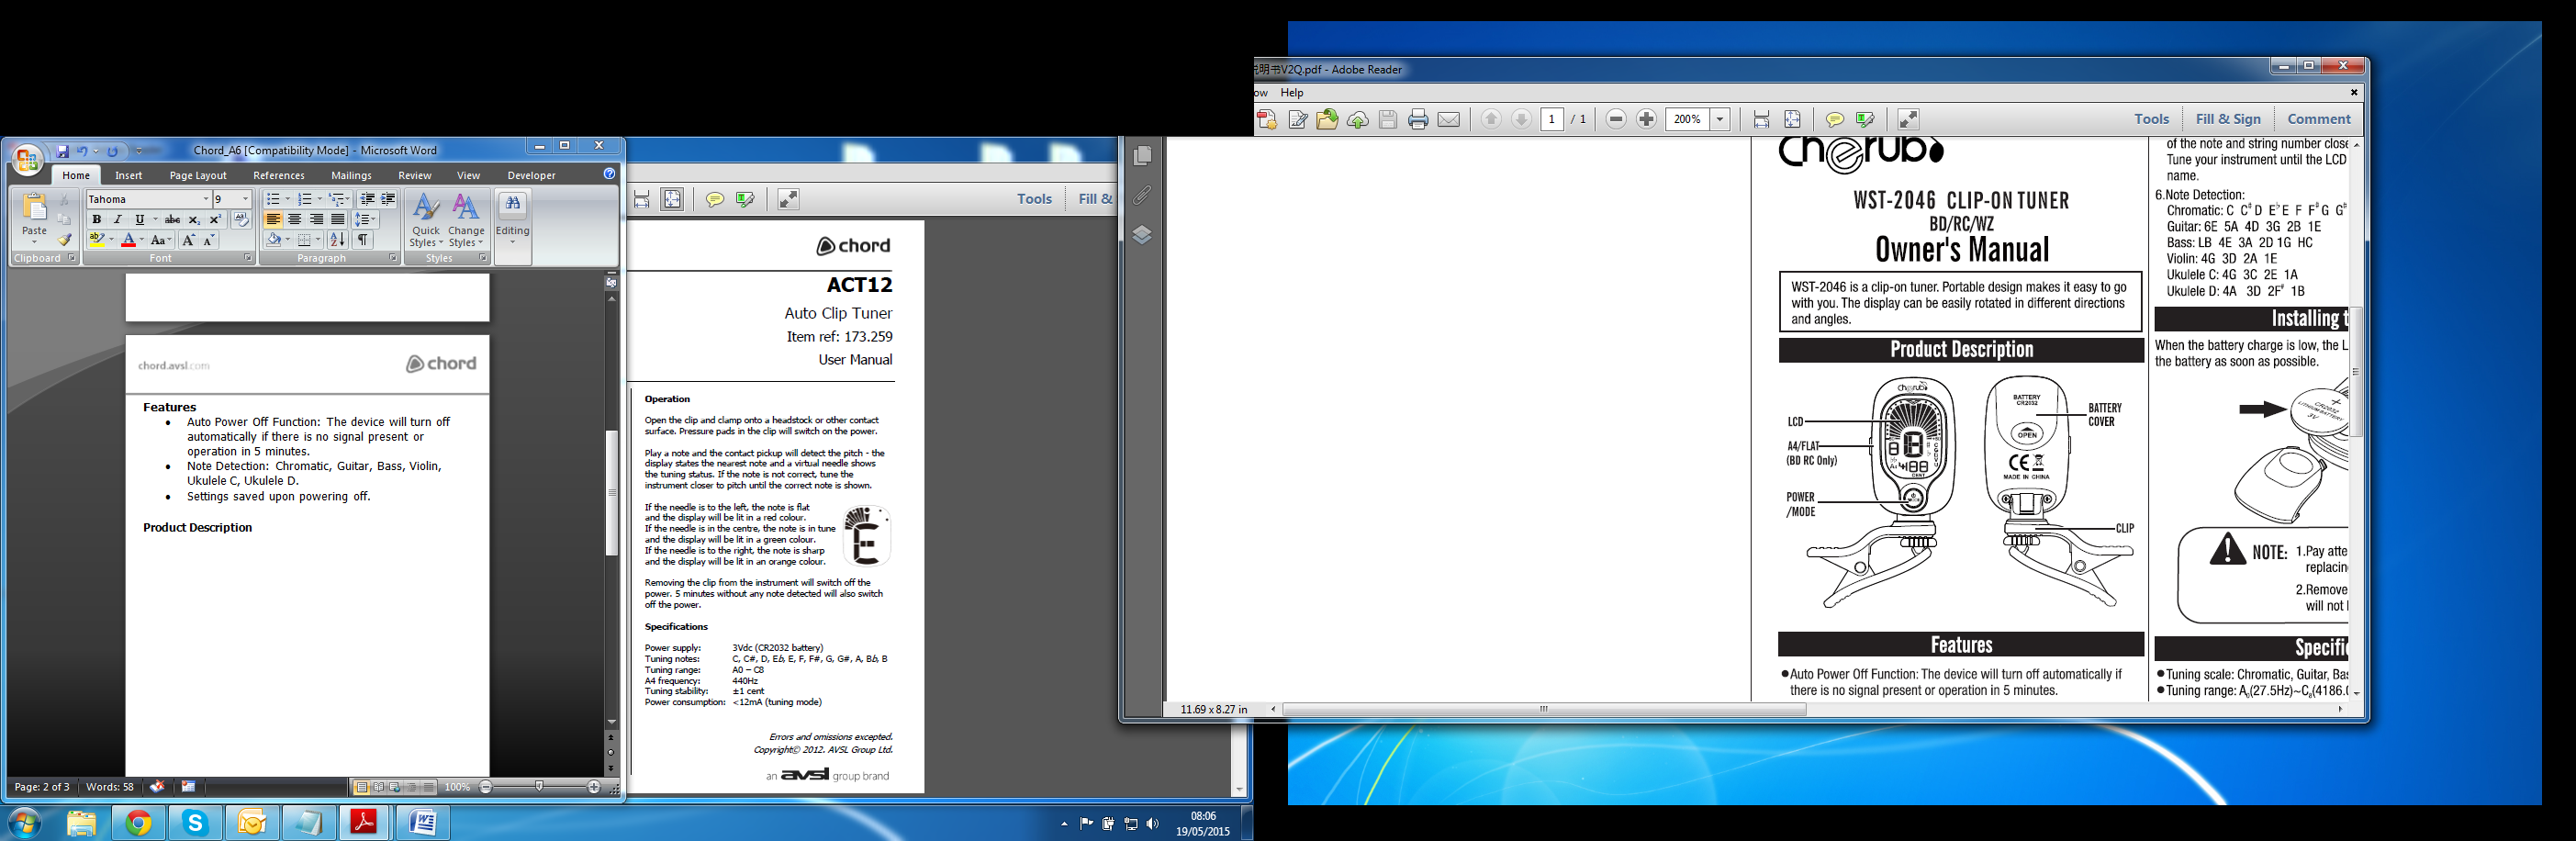Grow the font size in Word

(188, 240)
